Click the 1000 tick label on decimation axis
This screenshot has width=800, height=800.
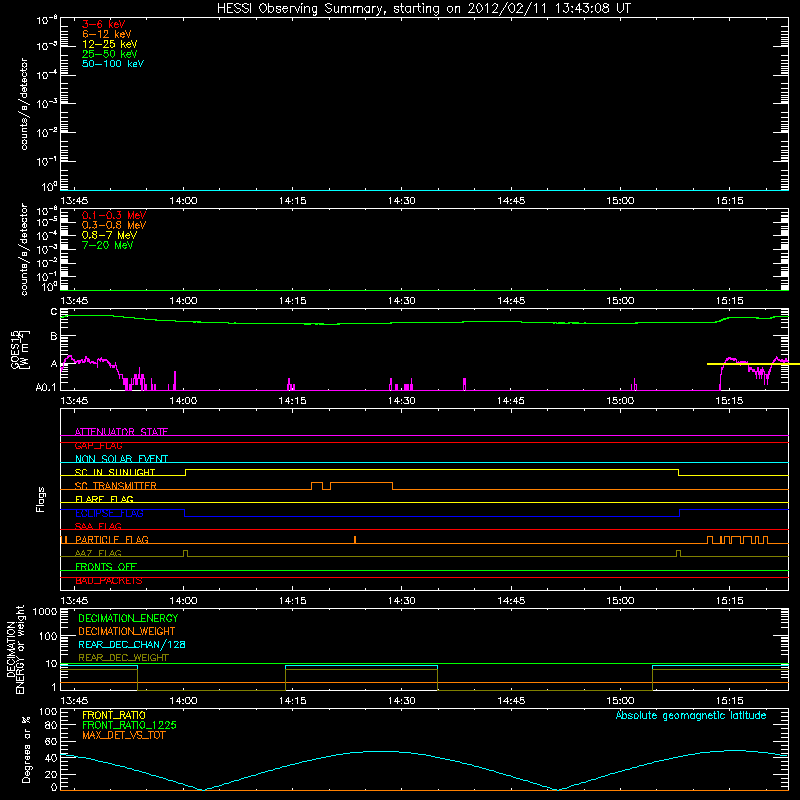(x=44, y=612)
